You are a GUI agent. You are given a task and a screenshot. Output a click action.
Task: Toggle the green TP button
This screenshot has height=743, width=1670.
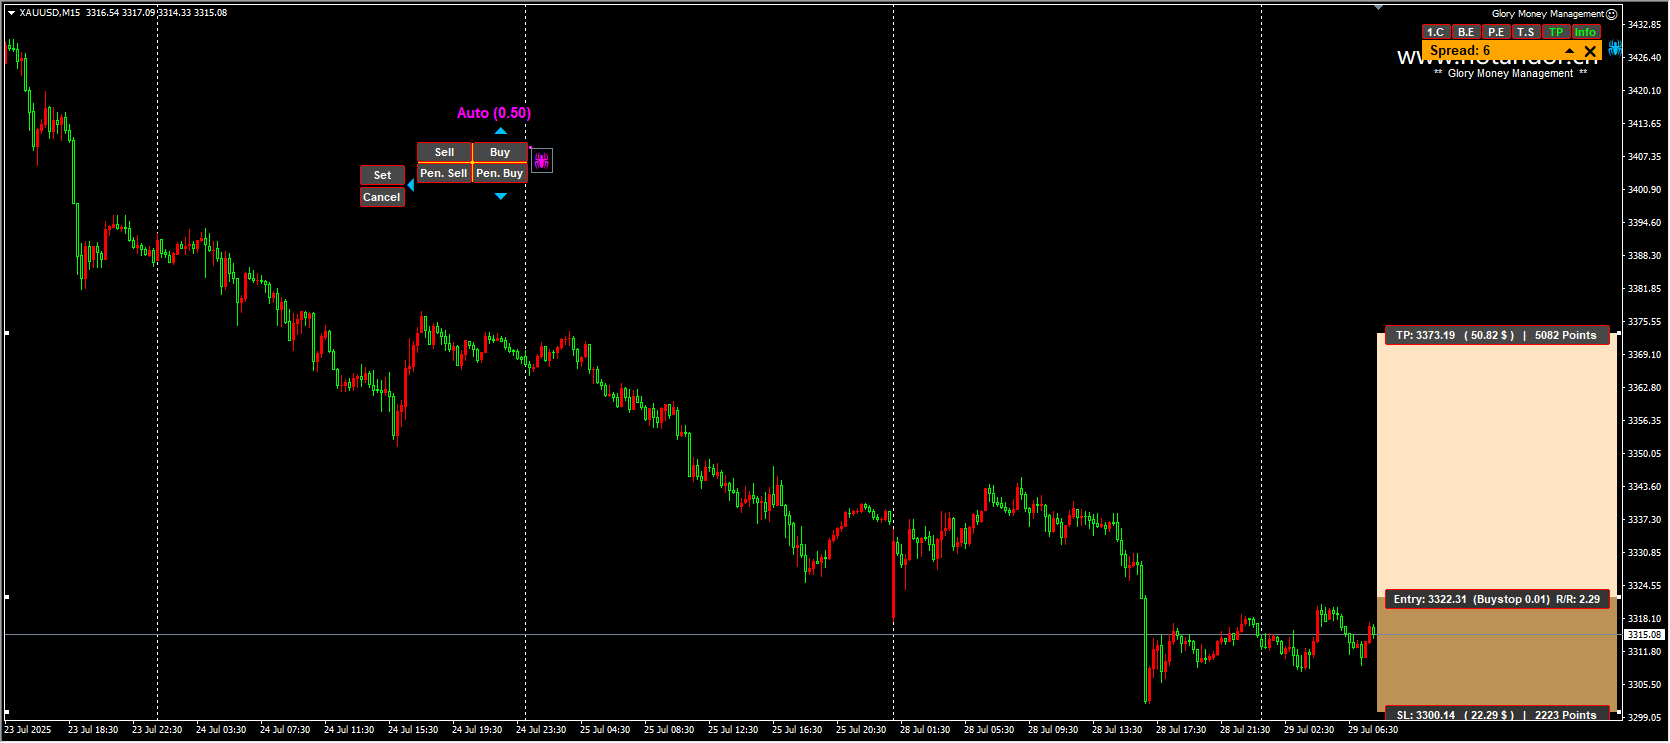coord(1556,32)
